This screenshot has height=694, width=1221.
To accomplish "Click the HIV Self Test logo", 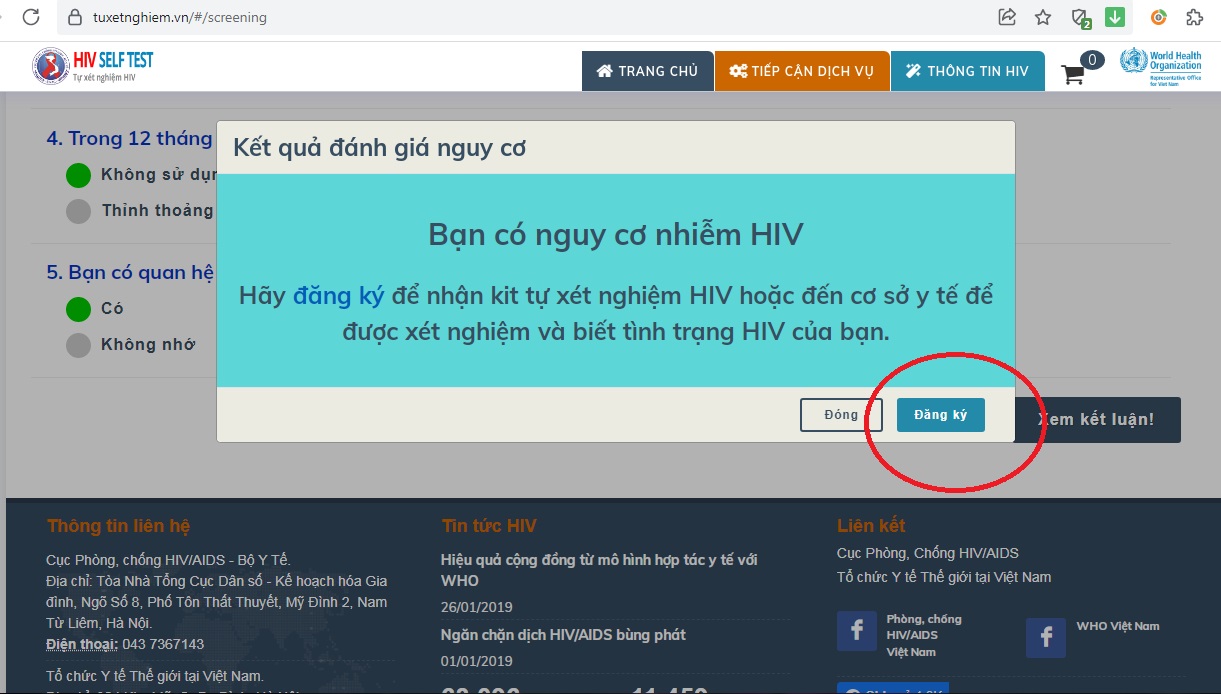I will pyautogui.click(x=93, y=66).
